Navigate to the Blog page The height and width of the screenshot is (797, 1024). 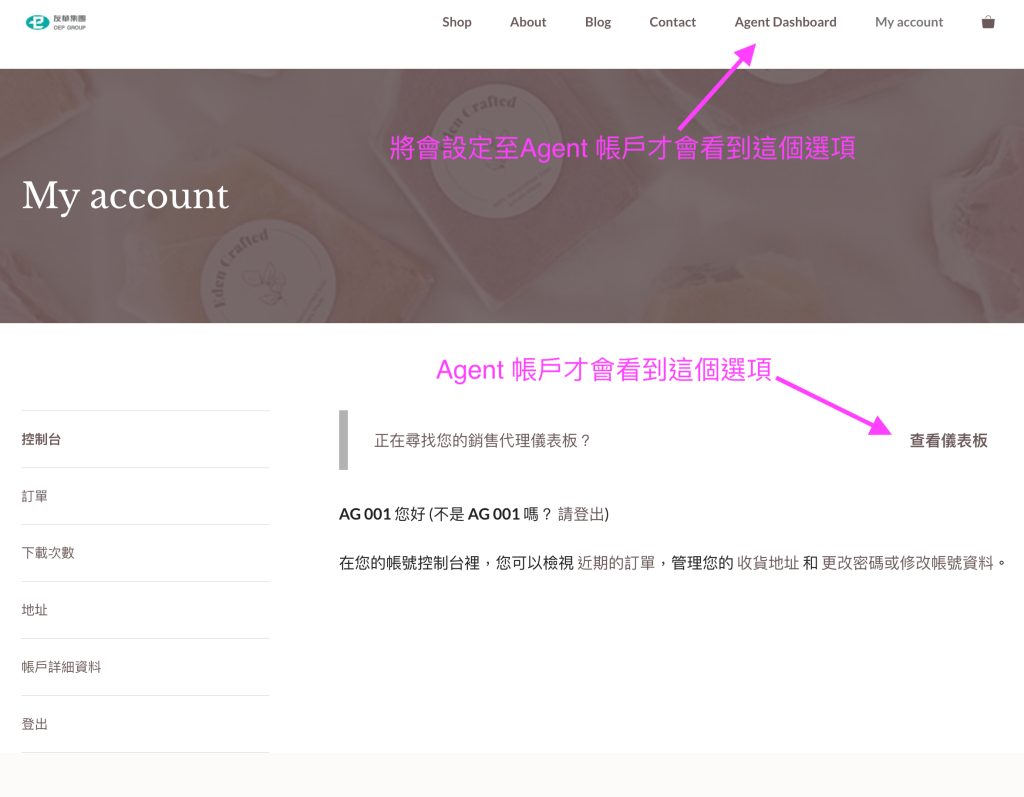point(598,22)
